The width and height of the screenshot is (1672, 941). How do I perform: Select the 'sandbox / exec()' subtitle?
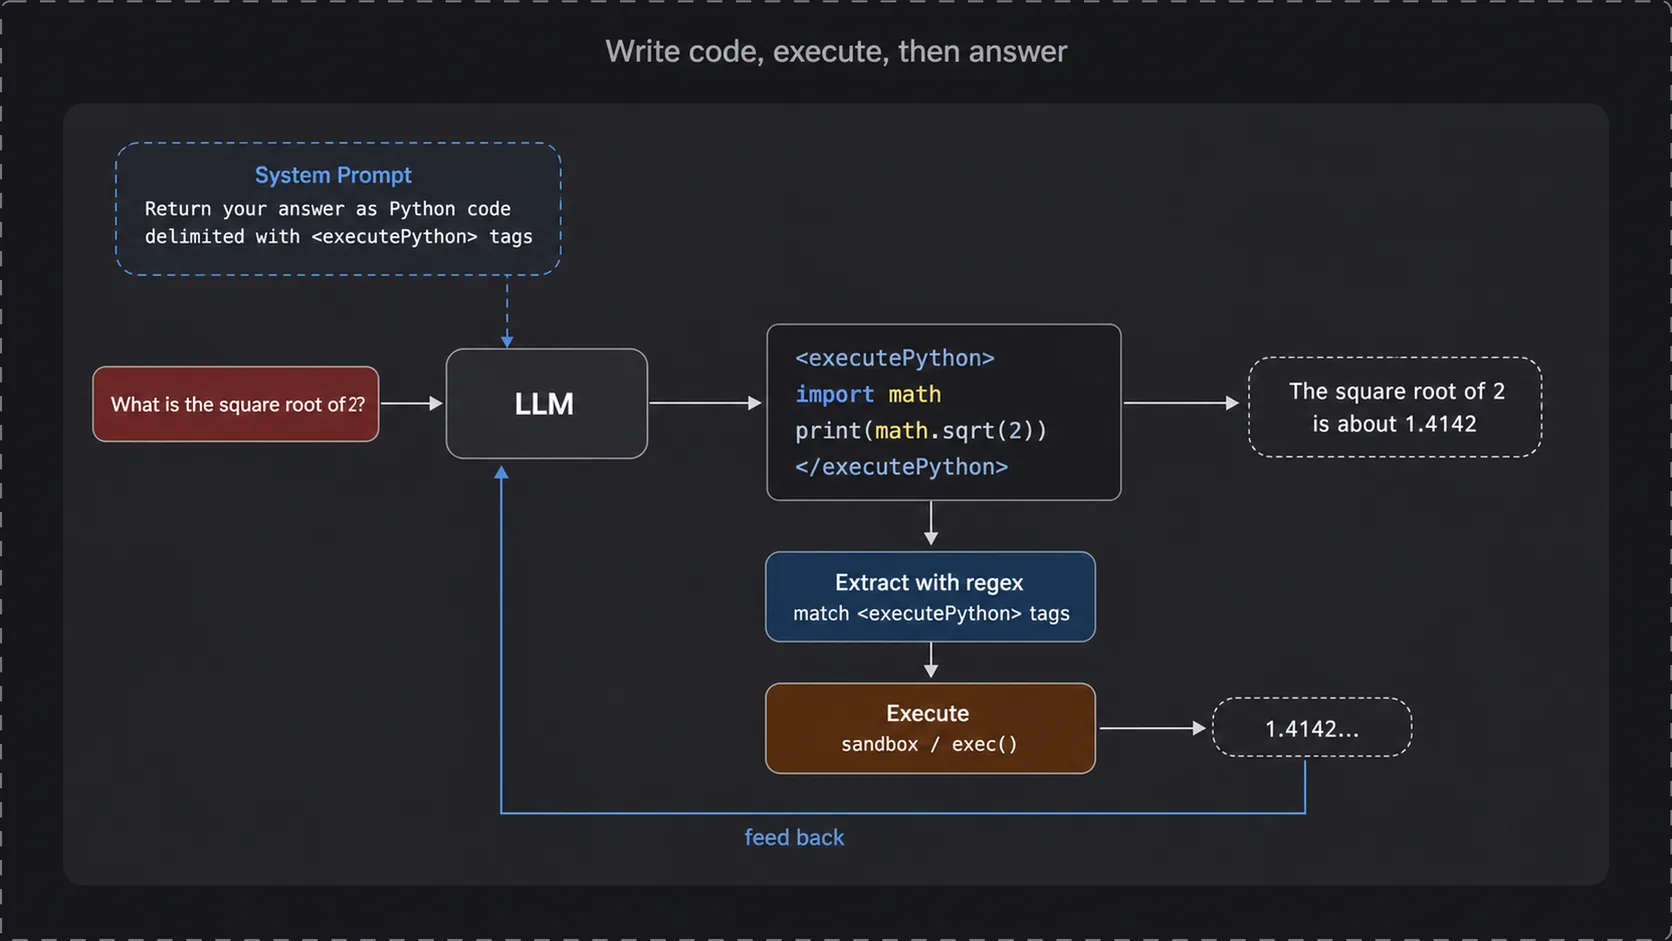tap(929, 744)
